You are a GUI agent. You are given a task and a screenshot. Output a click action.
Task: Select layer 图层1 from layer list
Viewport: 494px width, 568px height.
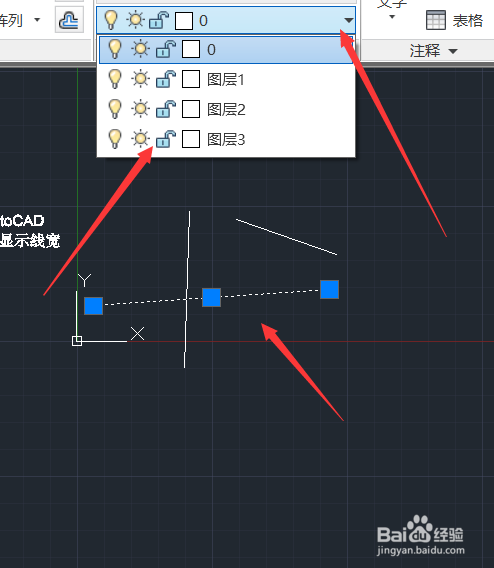pyautogui.click(x=226, y=79)
